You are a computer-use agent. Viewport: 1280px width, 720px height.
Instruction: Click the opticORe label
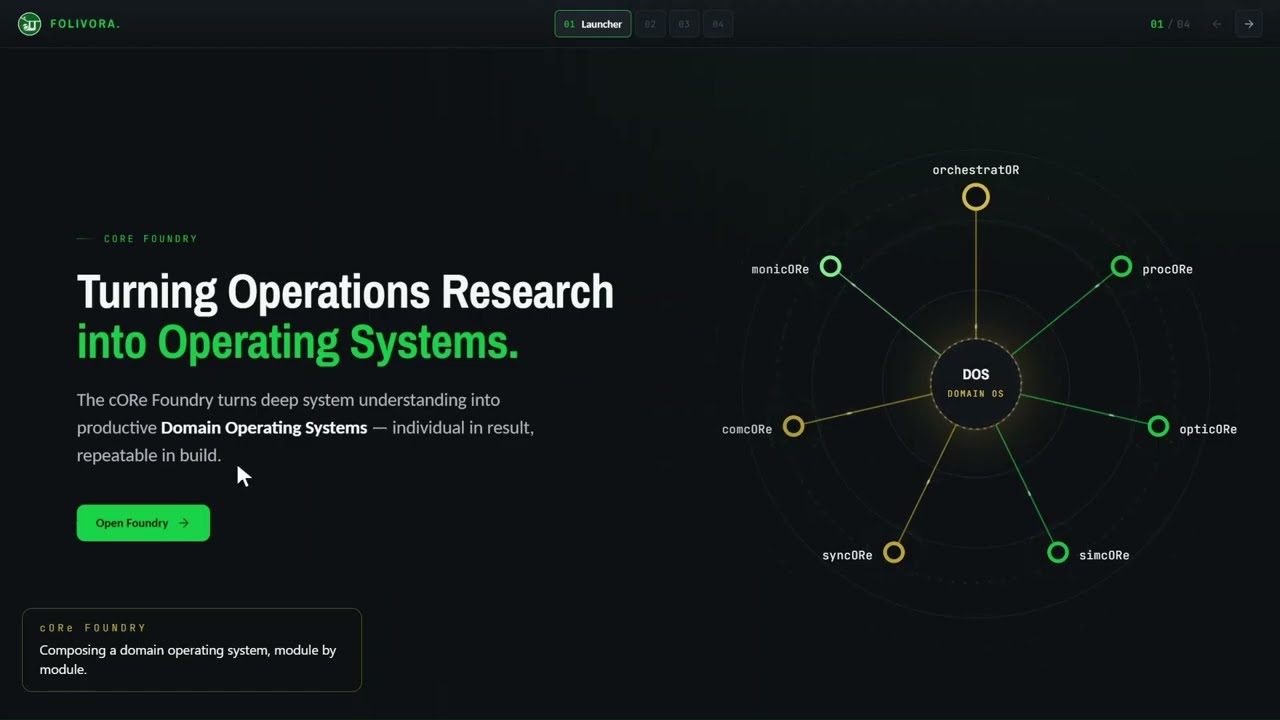click(1208, 429)
